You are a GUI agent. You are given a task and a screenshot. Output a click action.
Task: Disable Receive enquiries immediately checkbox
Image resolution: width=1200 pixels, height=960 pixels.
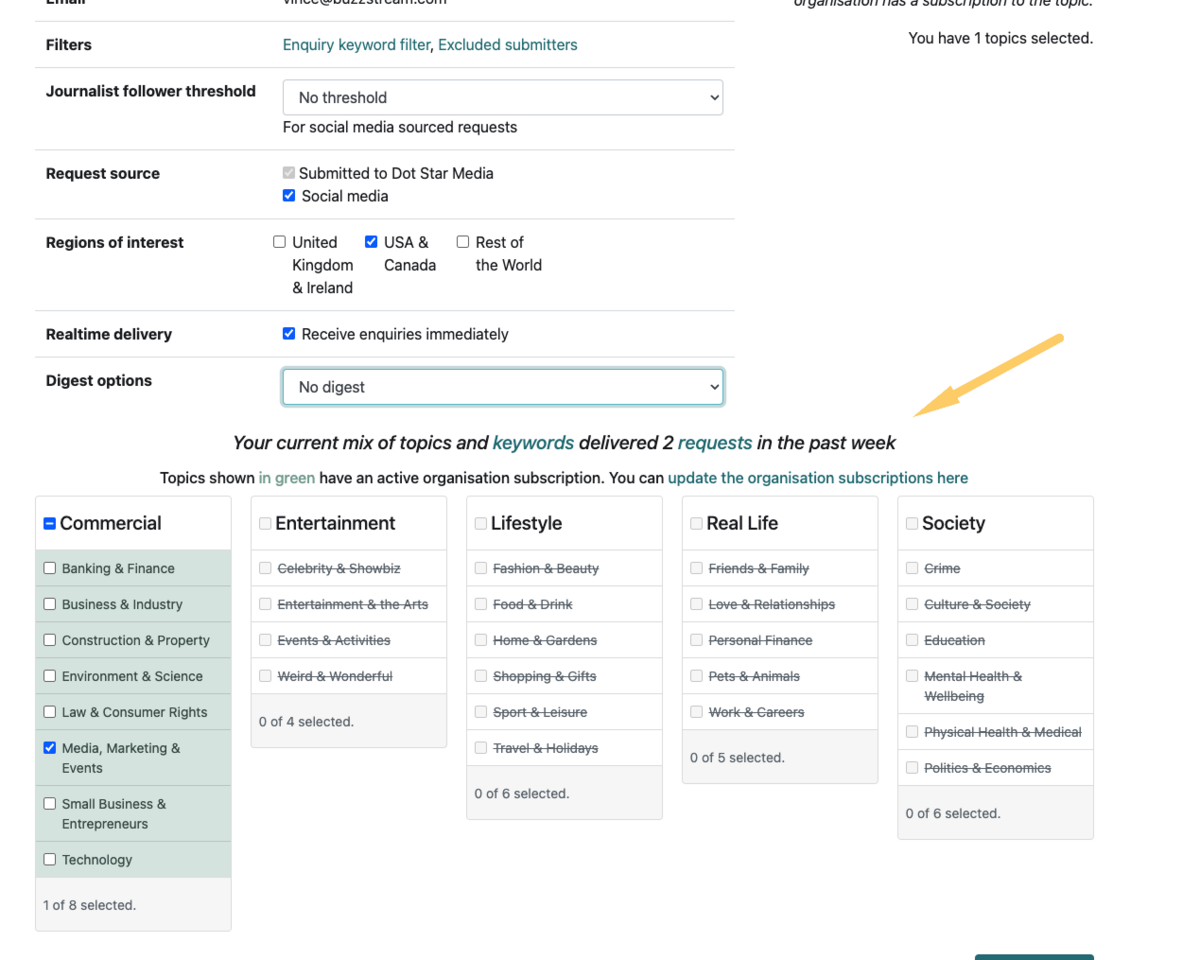coord(289,334)
